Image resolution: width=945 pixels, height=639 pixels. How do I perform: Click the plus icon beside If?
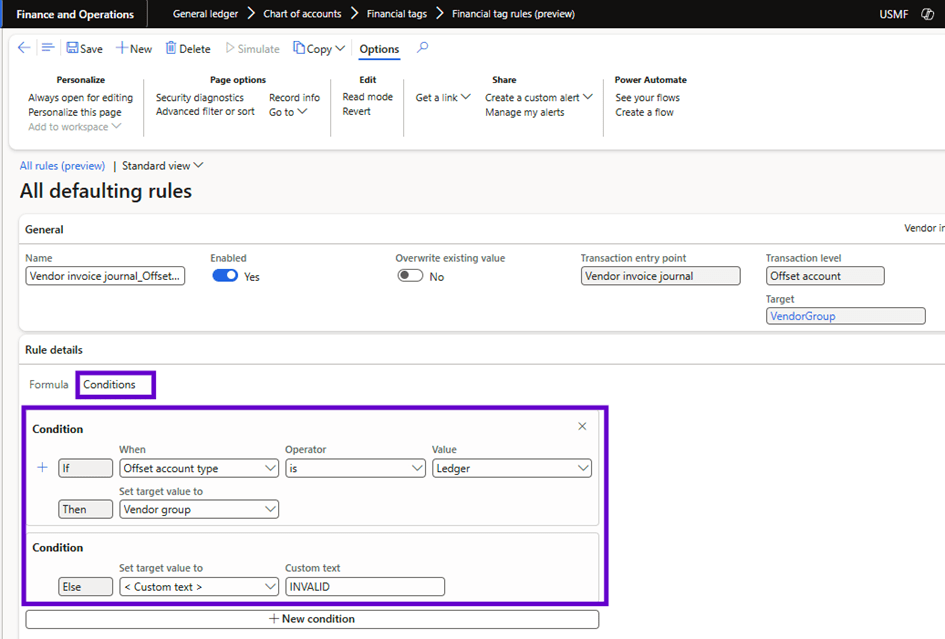42,468
